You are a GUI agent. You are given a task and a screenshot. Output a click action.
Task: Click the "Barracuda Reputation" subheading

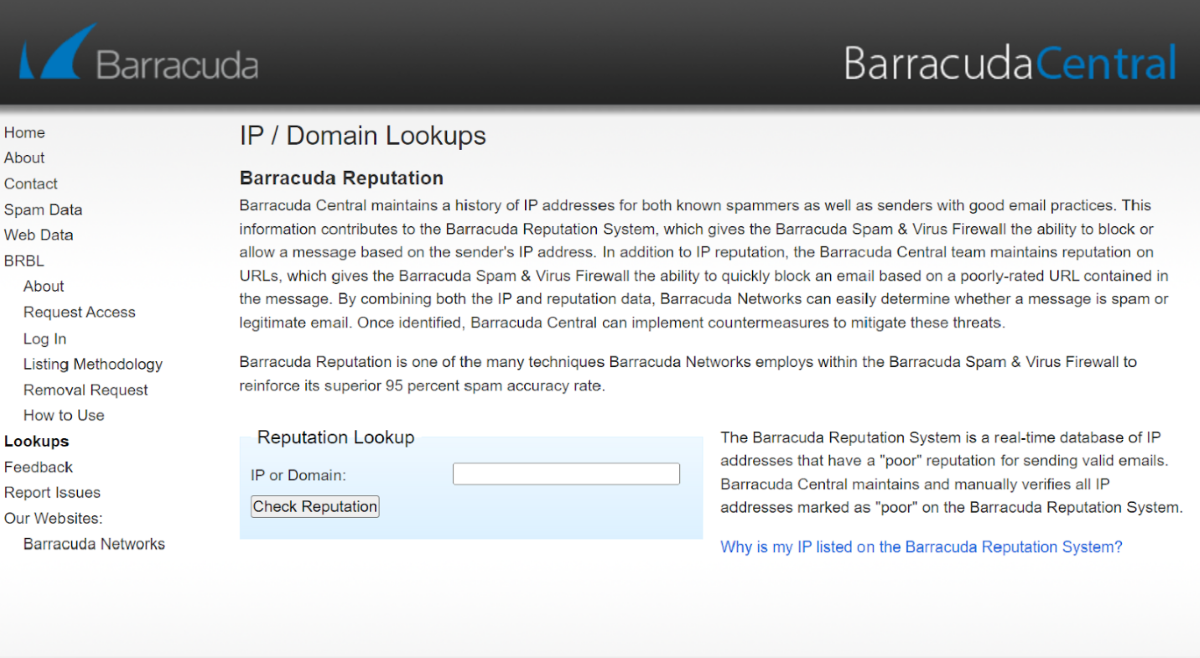point(342,179)
